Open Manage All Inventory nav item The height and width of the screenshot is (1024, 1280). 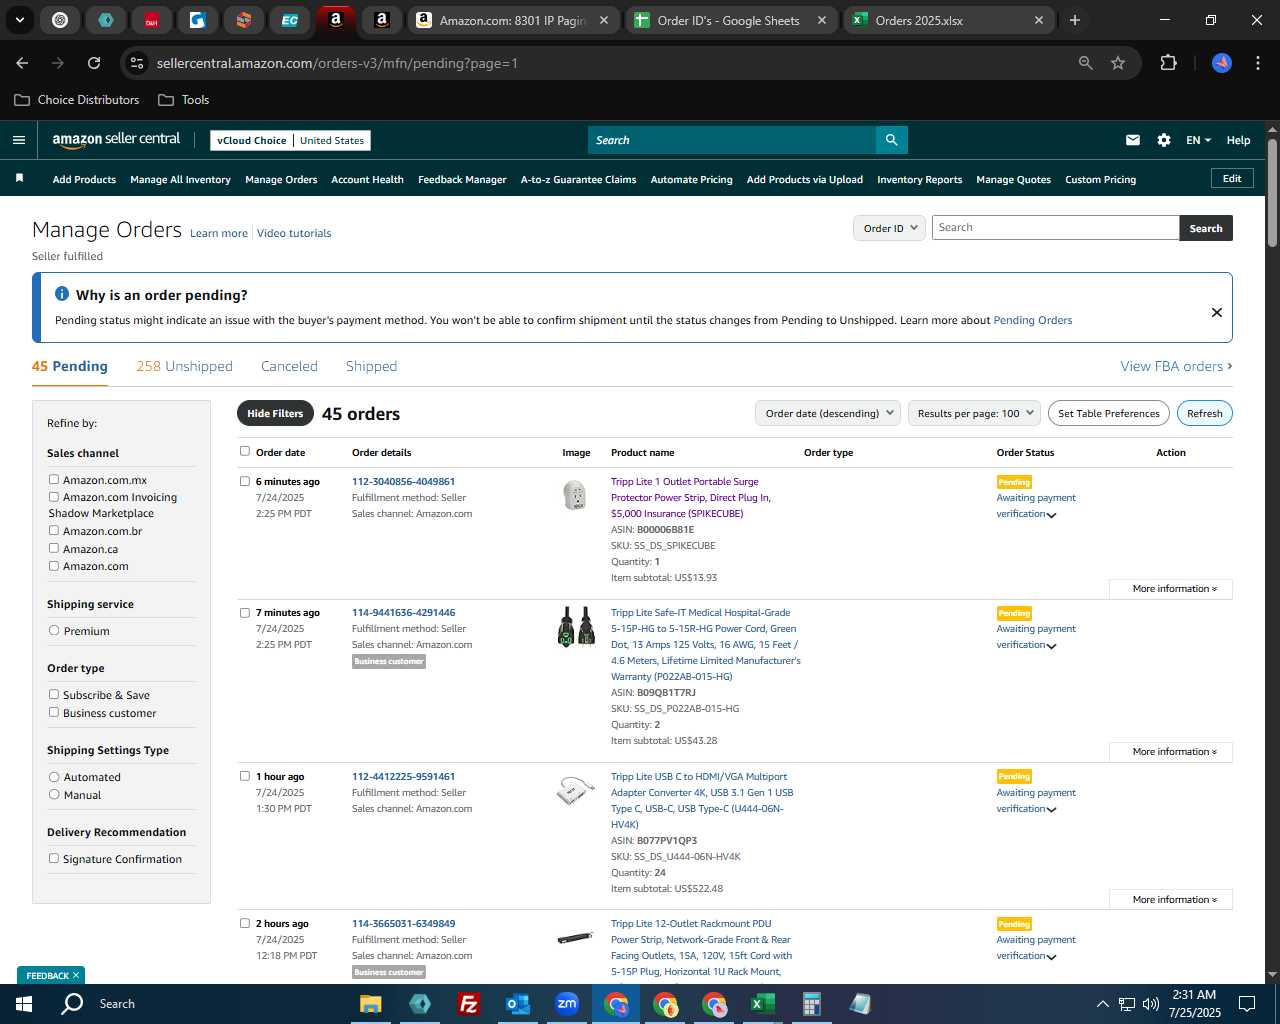180,179
